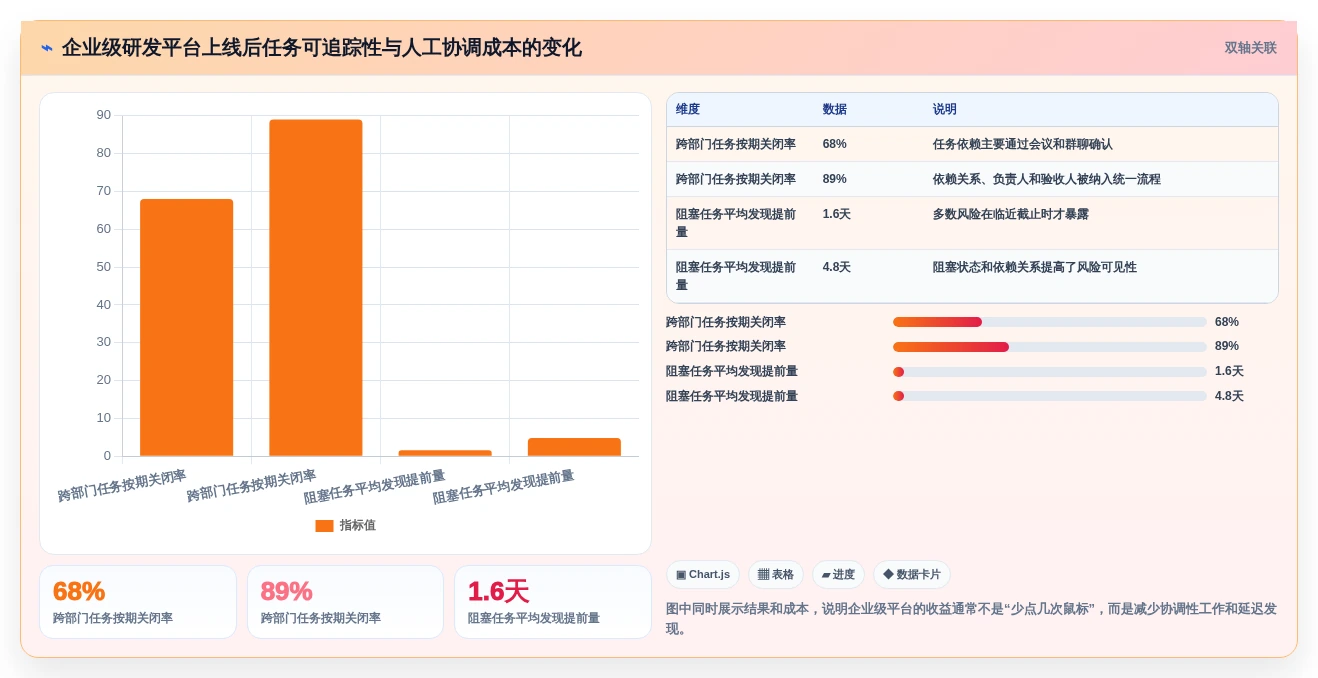Click the progress bar labeled 1.6天

[1049, 372]
